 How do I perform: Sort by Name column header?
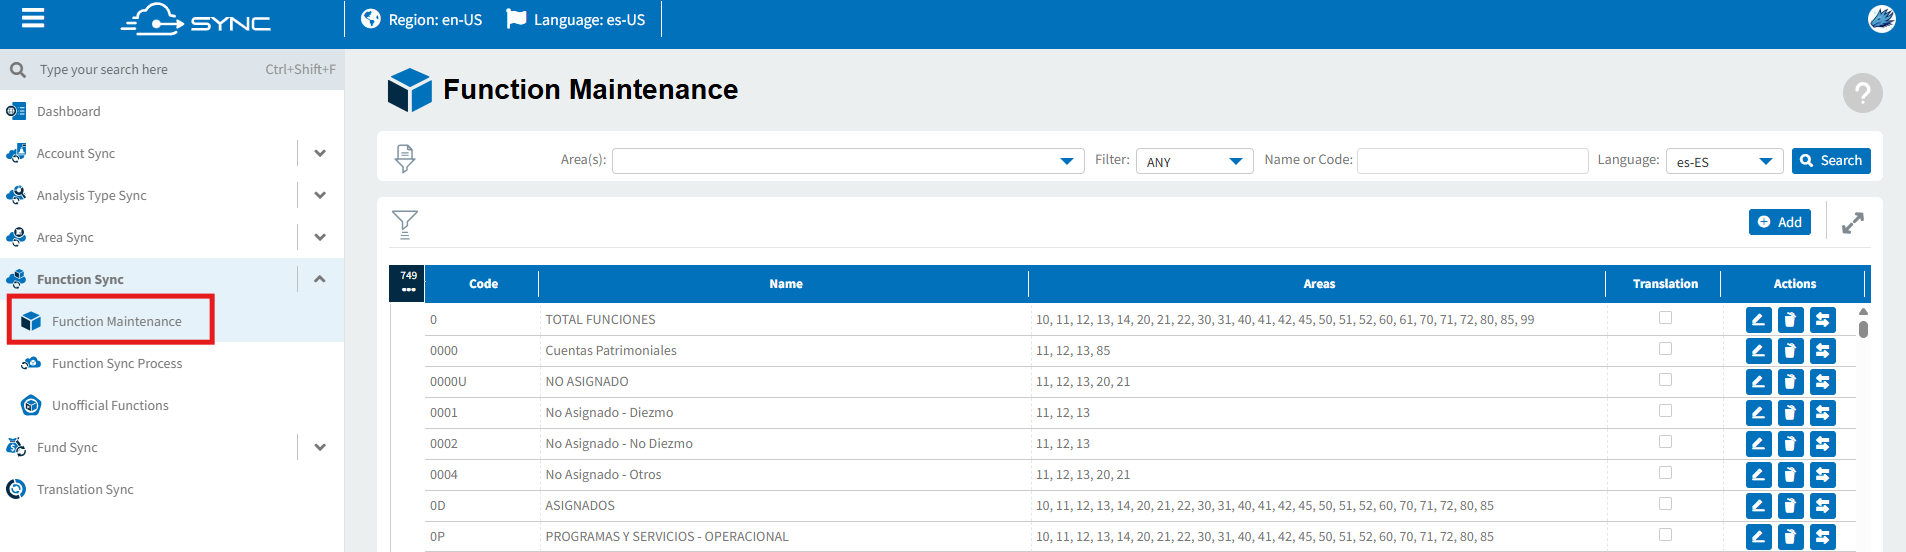click(x=785, y=284)
